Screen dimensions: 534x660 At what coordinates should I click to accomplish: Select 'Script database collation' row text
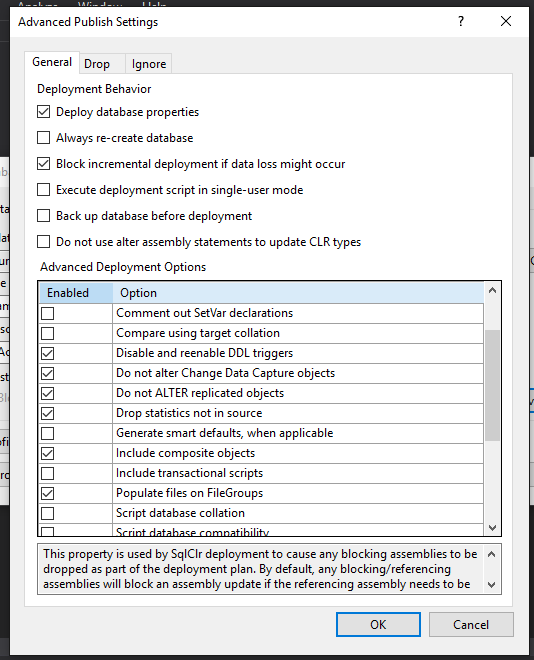pos(181,513)
